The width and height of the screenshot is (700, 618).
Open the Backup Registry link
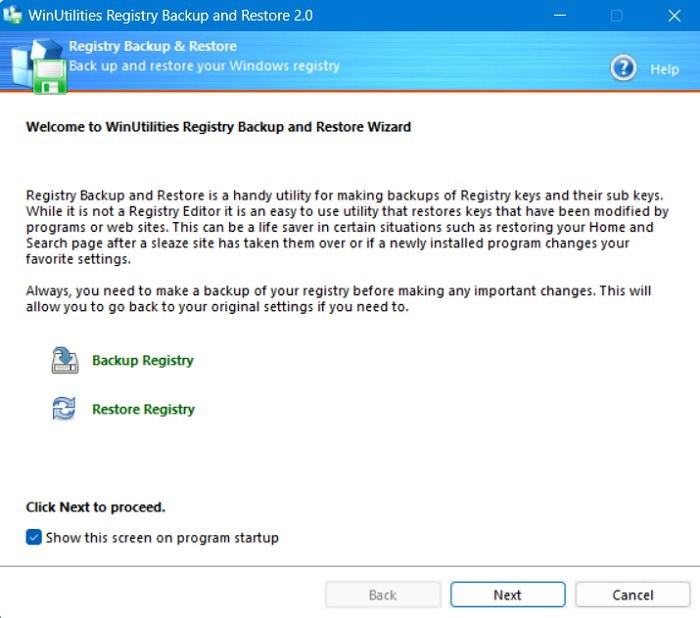pos(143,360)
